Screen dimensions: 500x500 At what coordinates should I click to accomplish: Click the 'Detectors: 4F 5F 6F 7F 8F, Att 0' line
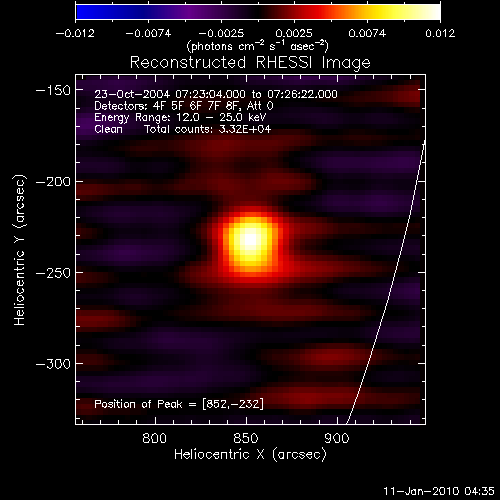(184, 106)
